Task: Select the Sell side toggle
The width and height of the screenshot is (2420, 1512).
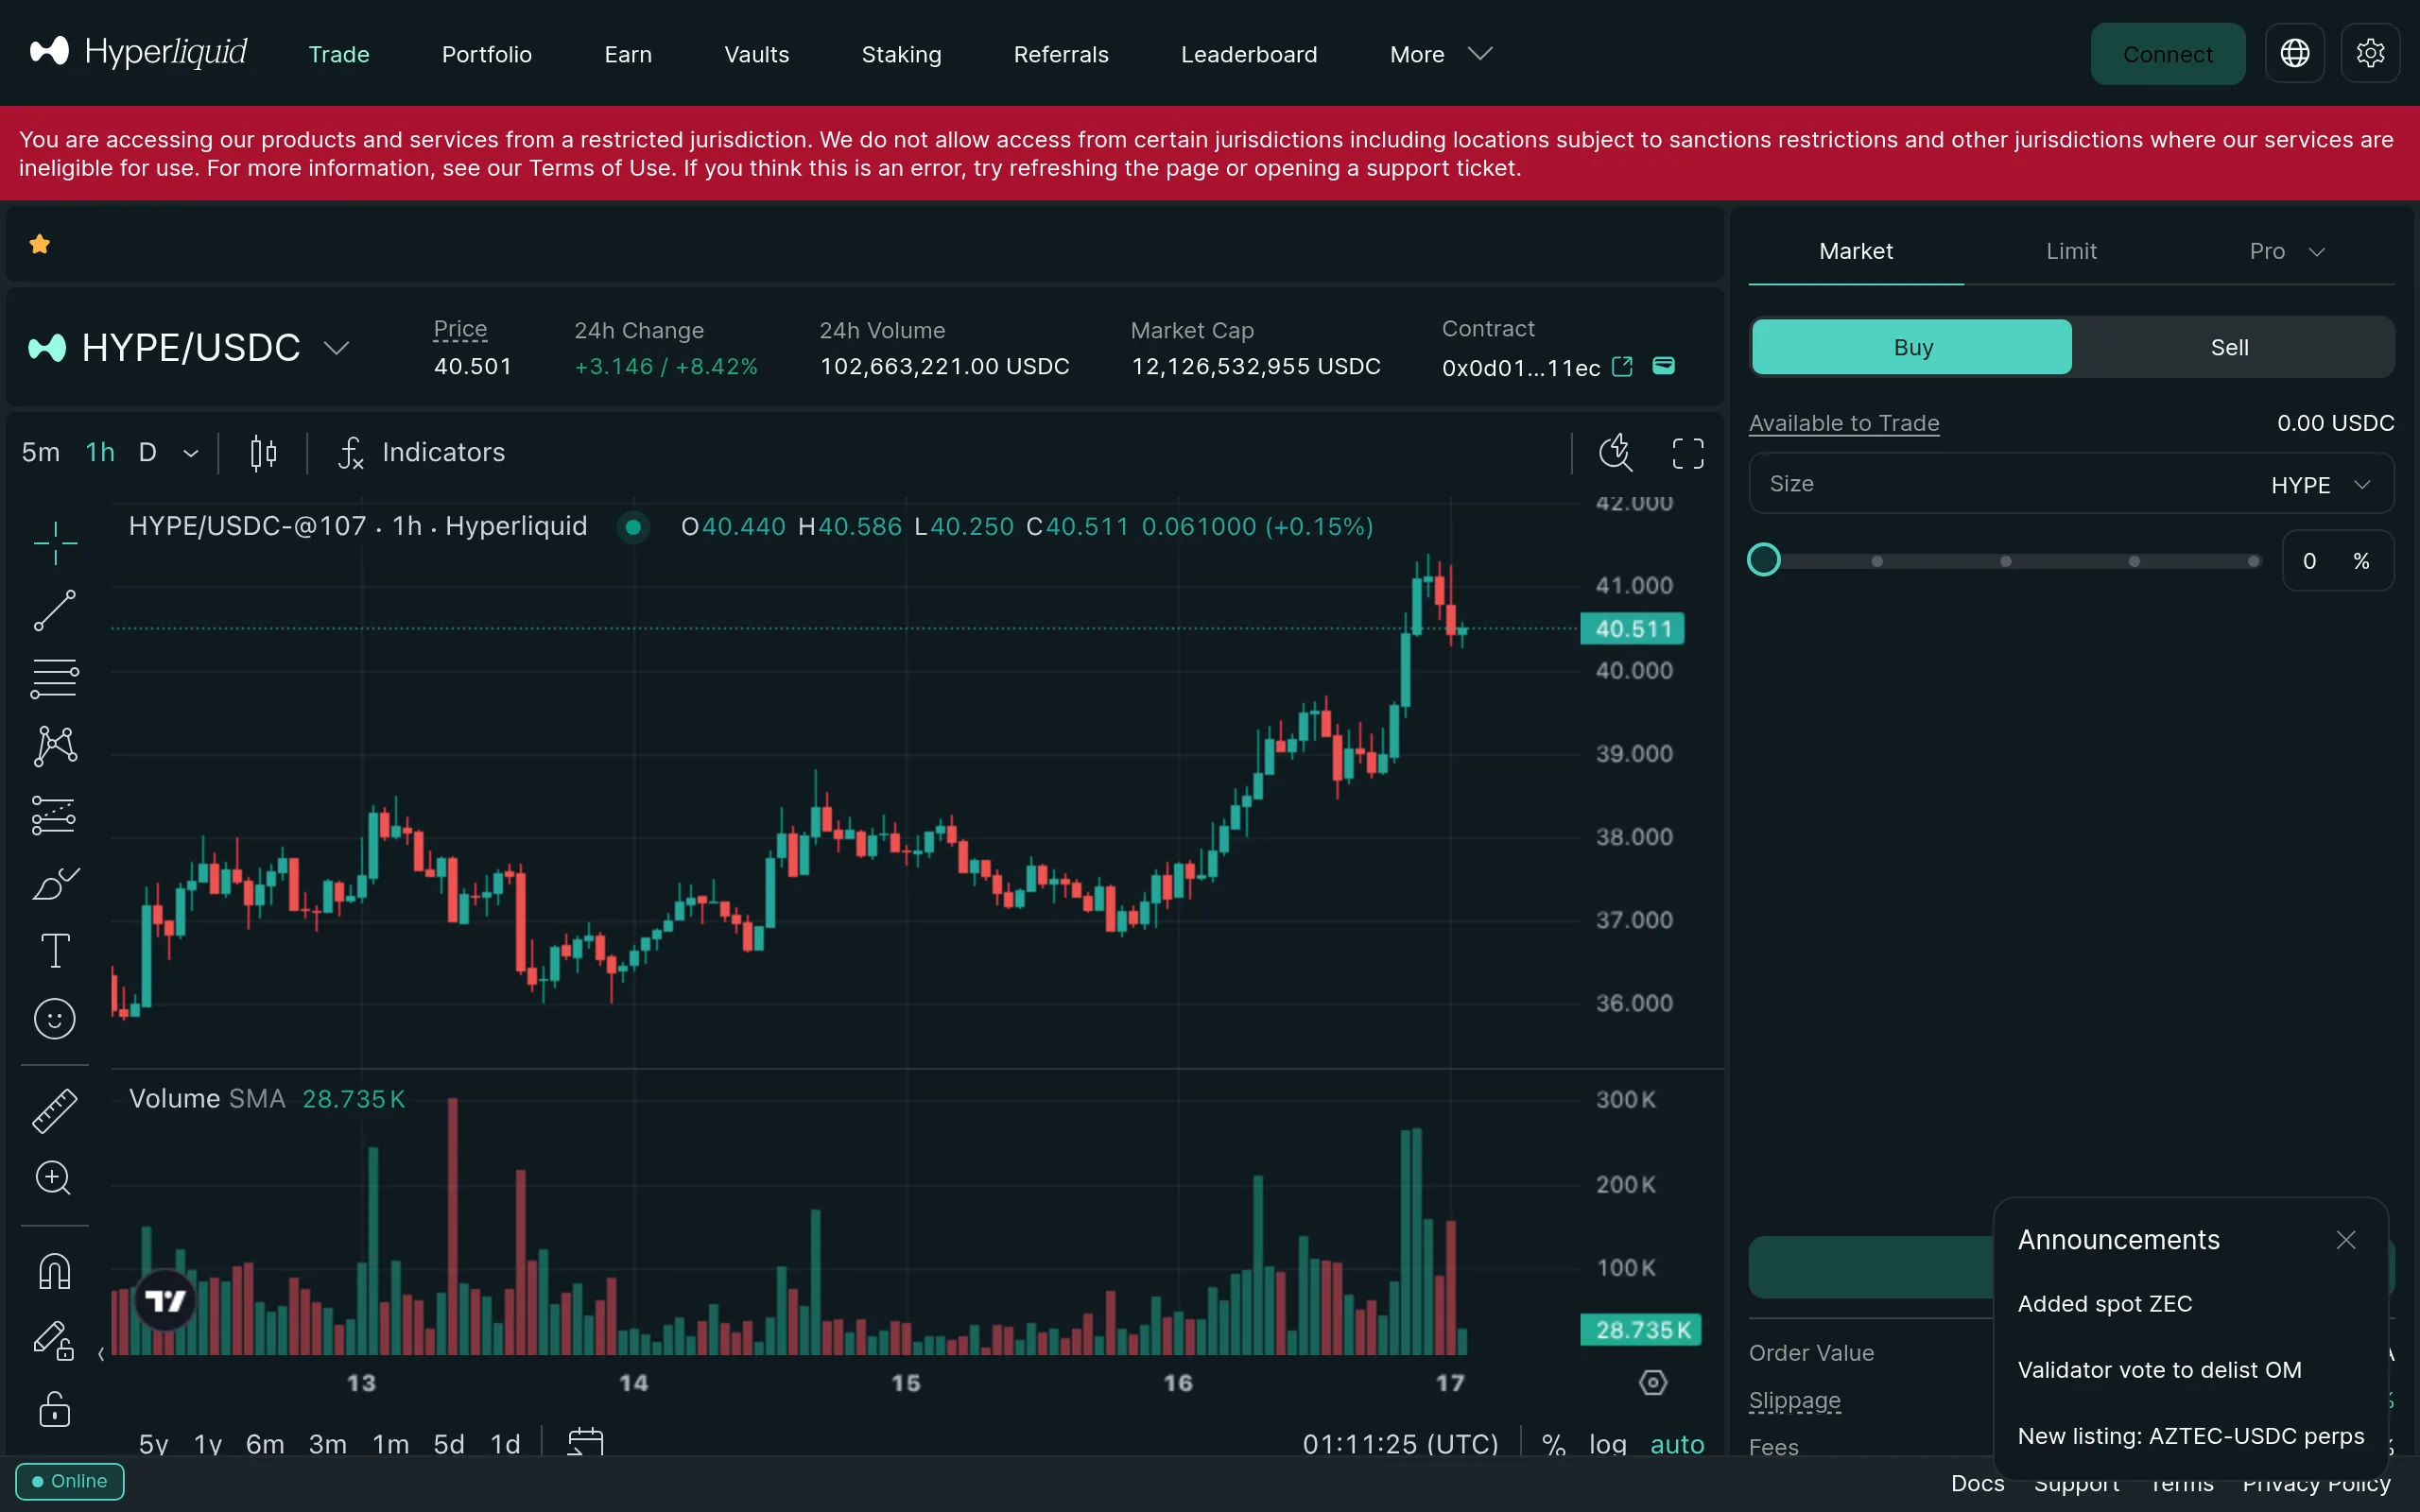Action: pyautogui.click(x=2229, y=347)
